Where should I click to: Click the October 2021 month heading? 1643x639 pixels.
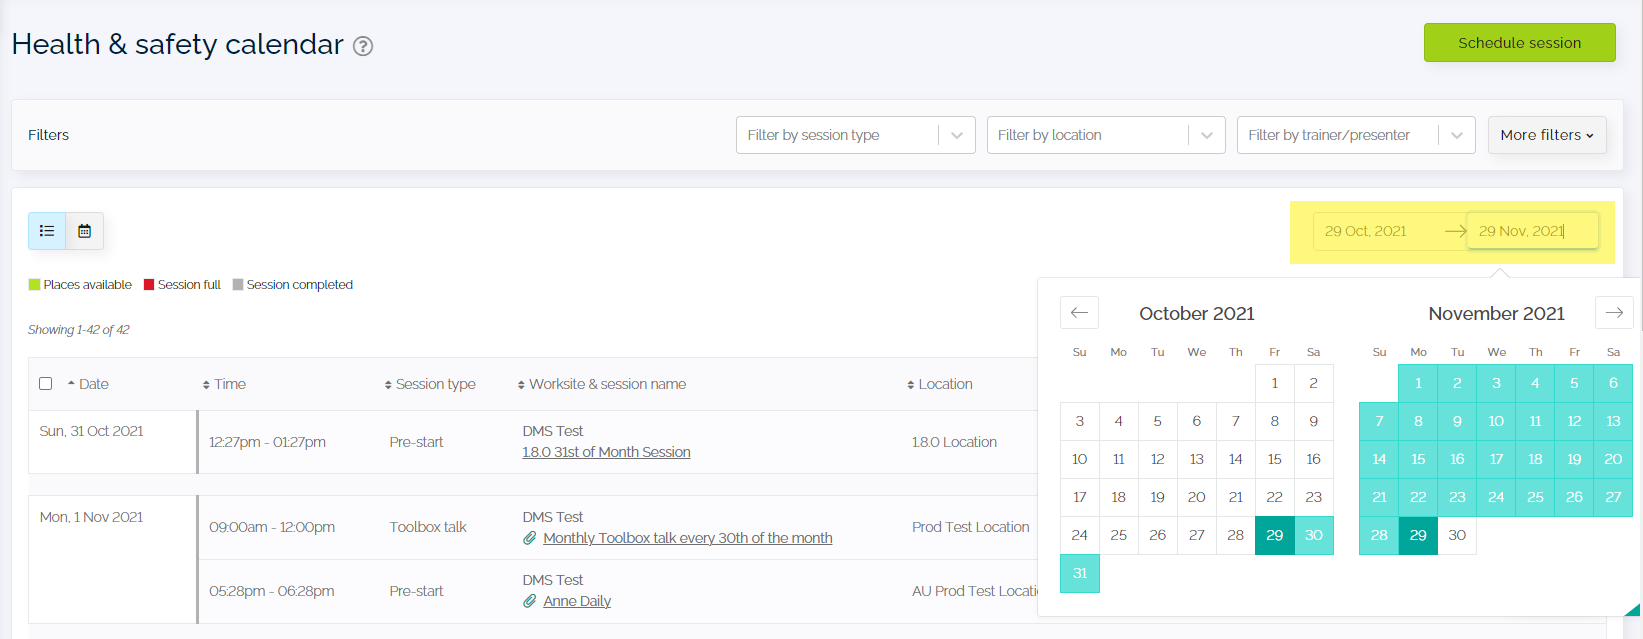pyautogui.click(x=1197, y=314)
